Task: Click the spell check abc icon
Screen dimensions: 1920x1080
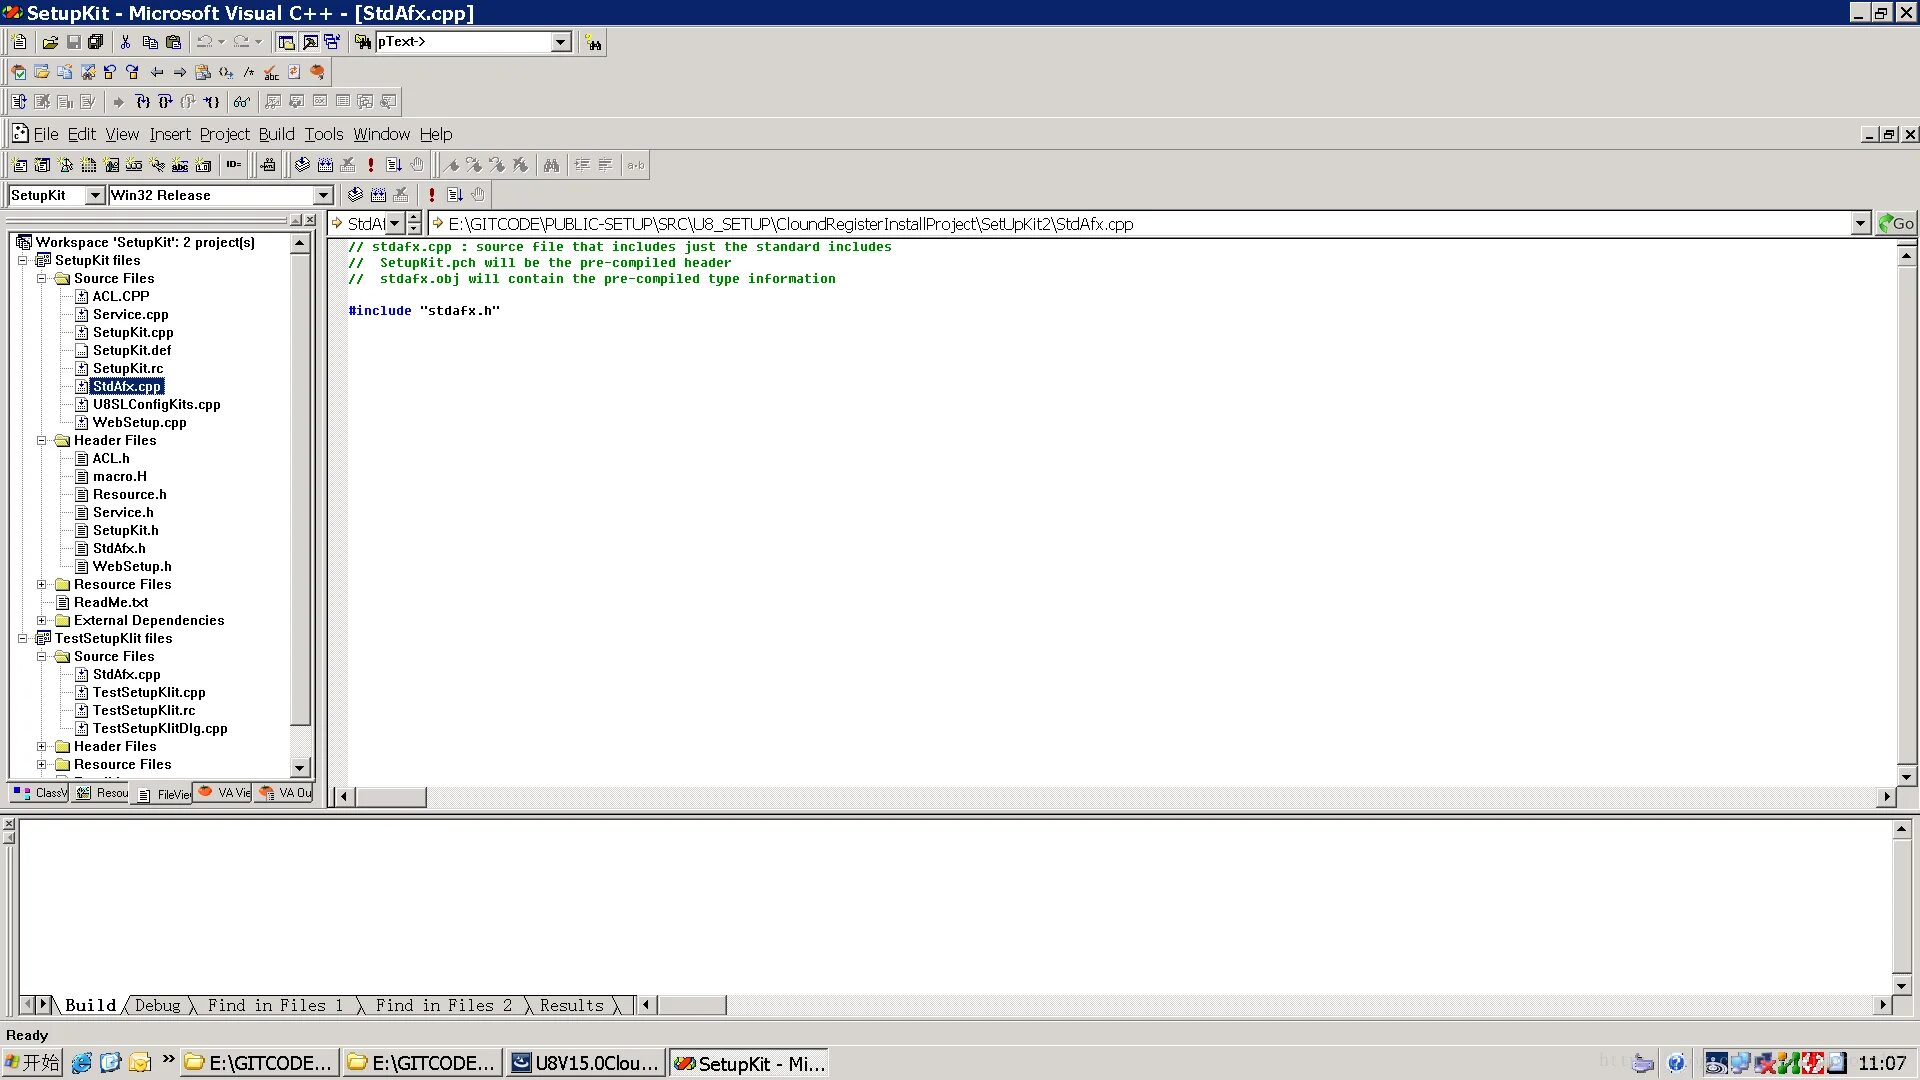Action: (271, 72)
